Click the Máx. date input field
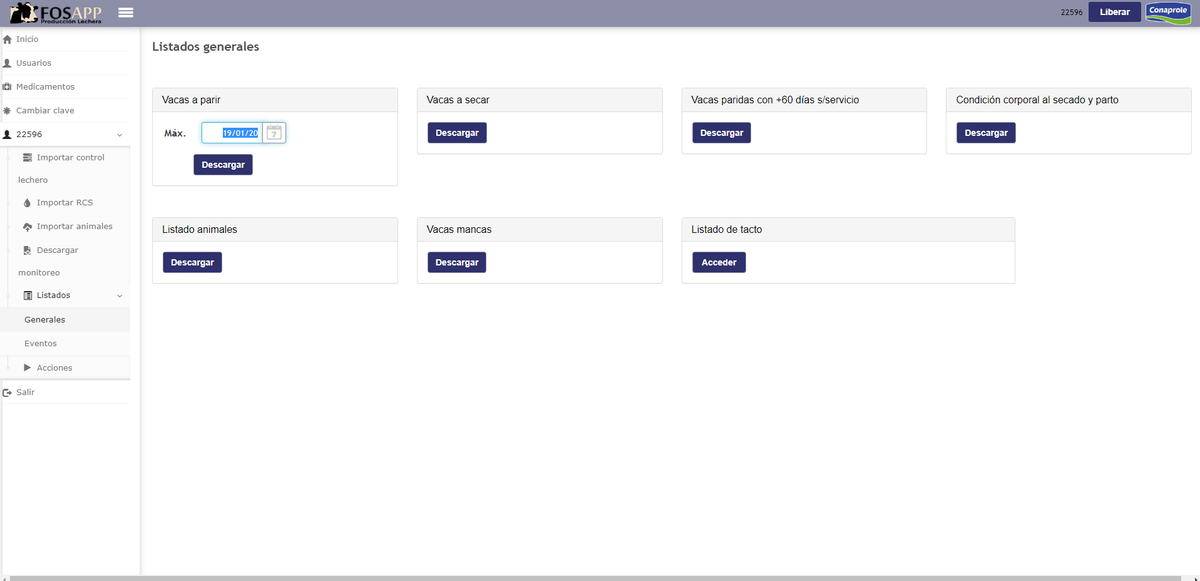The width and height of the screenshot is (1200, 581). 232,133
